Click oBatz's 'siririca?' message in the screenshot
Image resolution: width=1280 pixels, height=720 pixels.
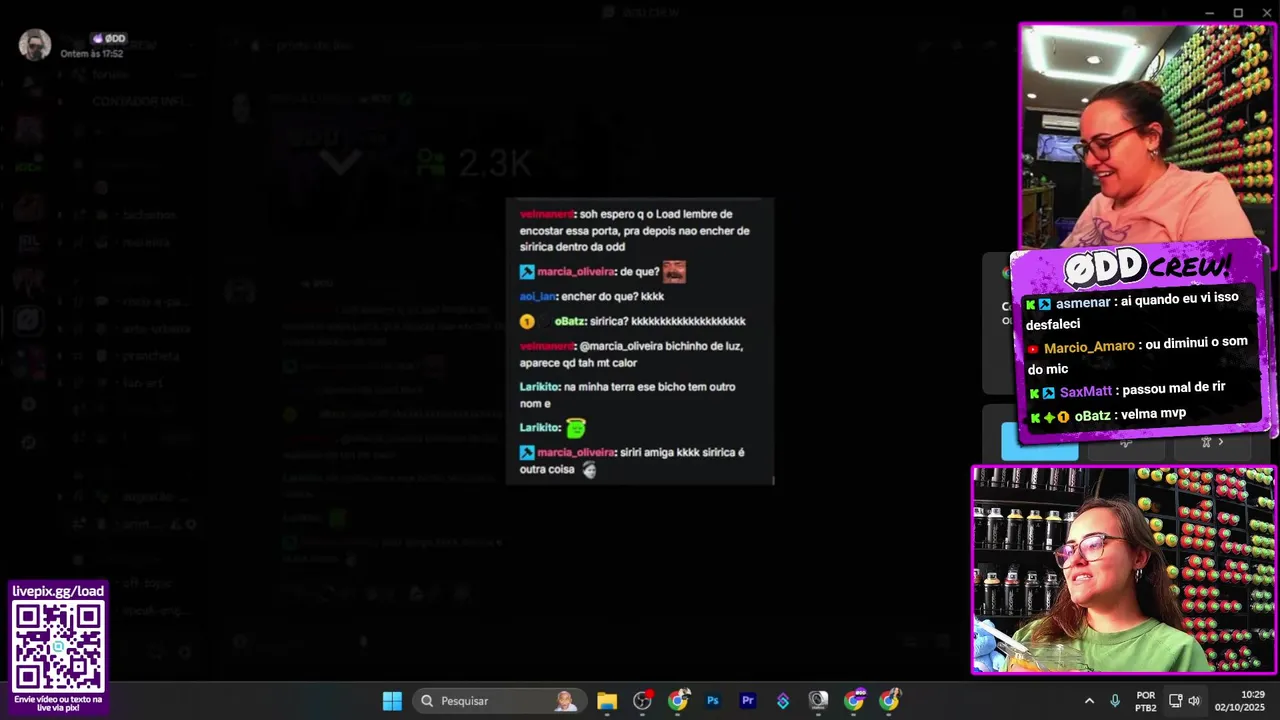[x=633, y=321]
